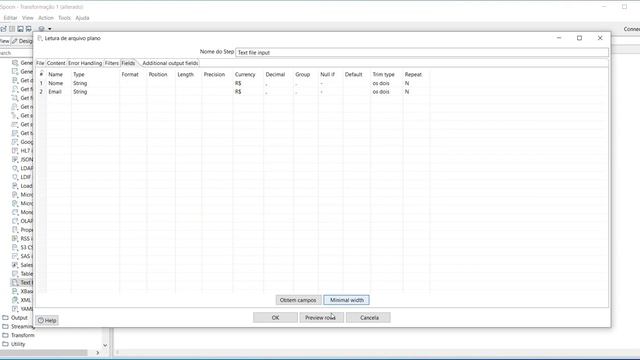Select the JSON input step icon

15,159
